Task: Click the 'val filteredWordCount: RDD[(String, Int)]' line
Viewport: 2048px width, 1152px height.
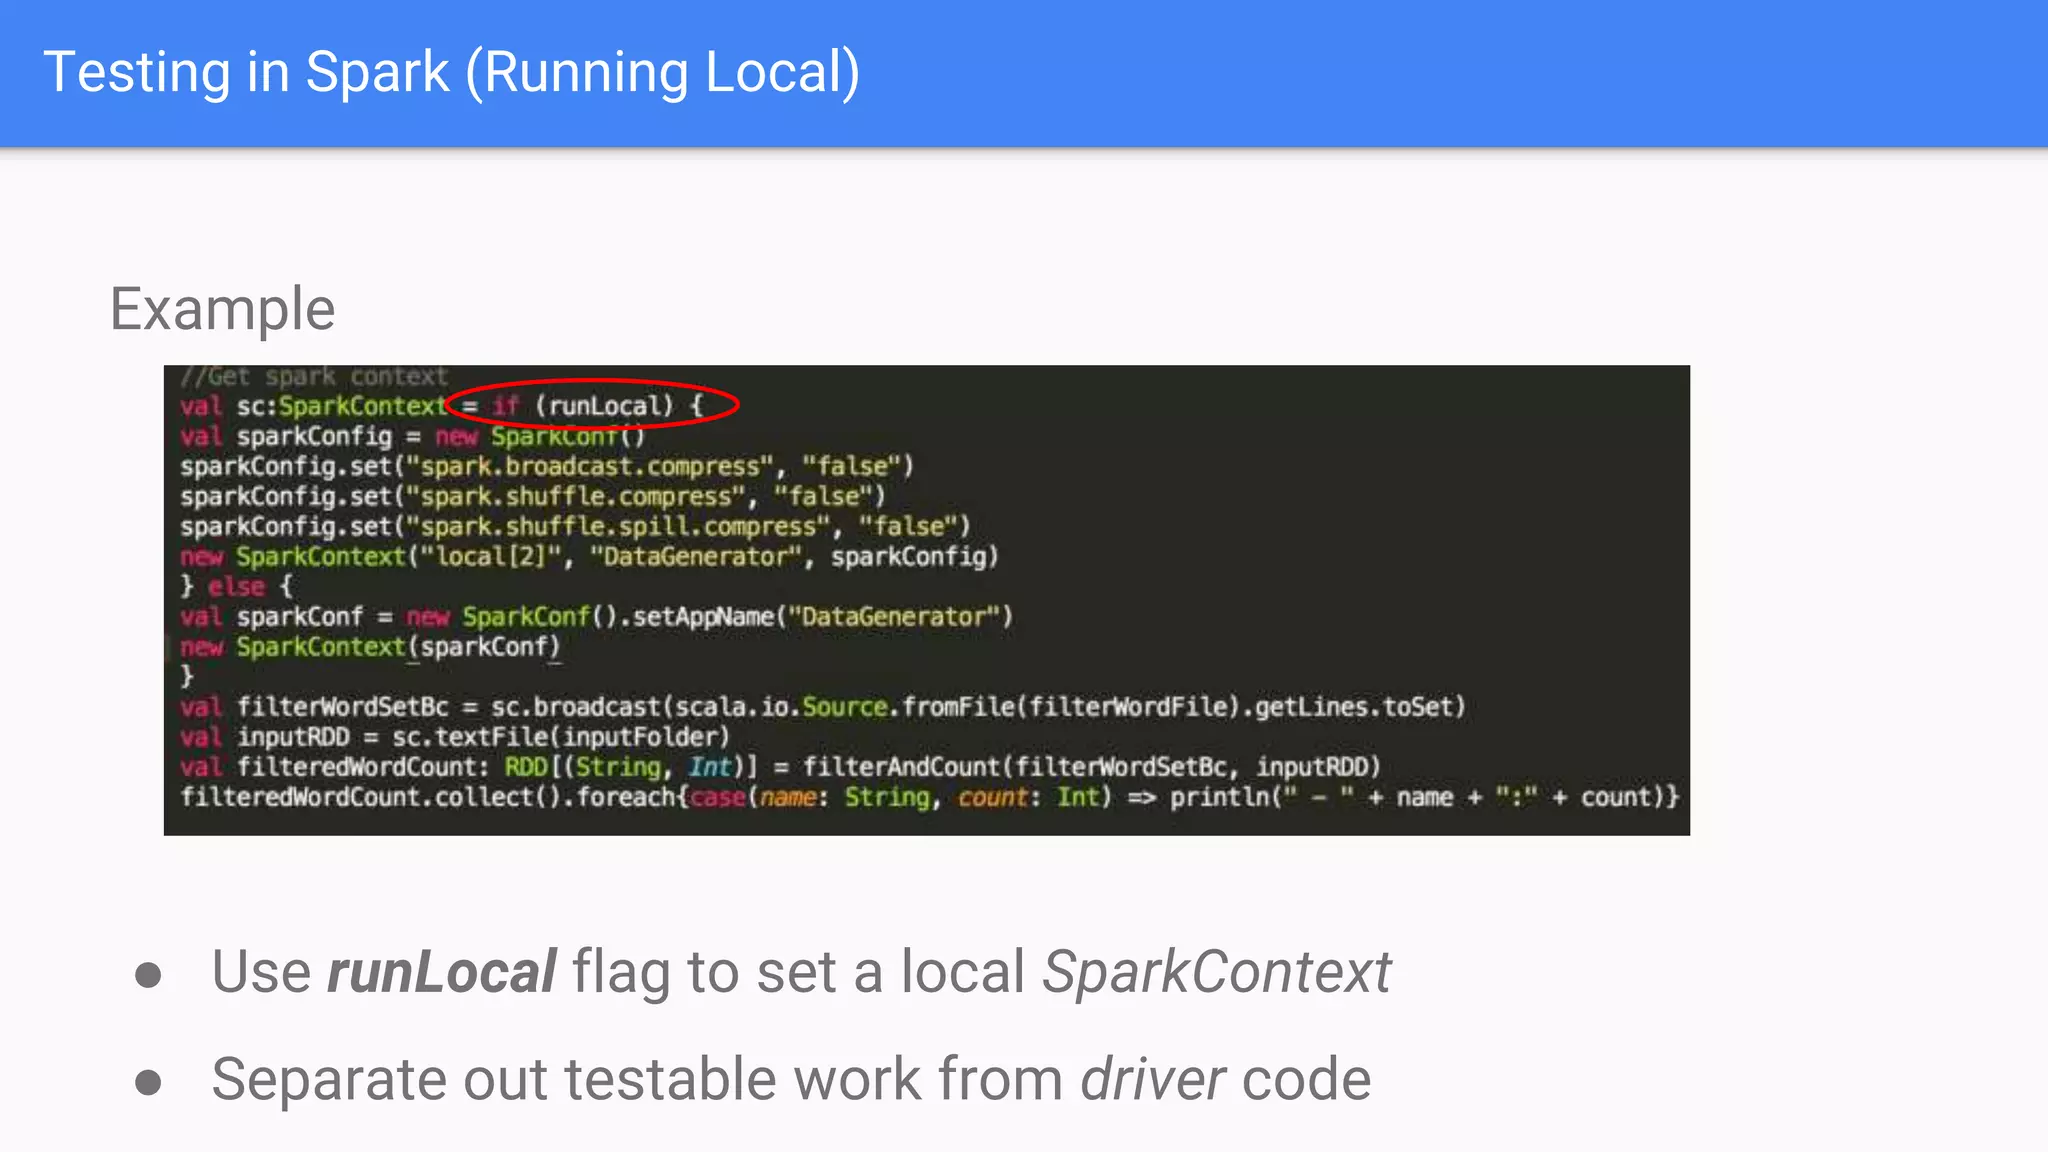Action: pyautogui.click(x=780, y=767)
